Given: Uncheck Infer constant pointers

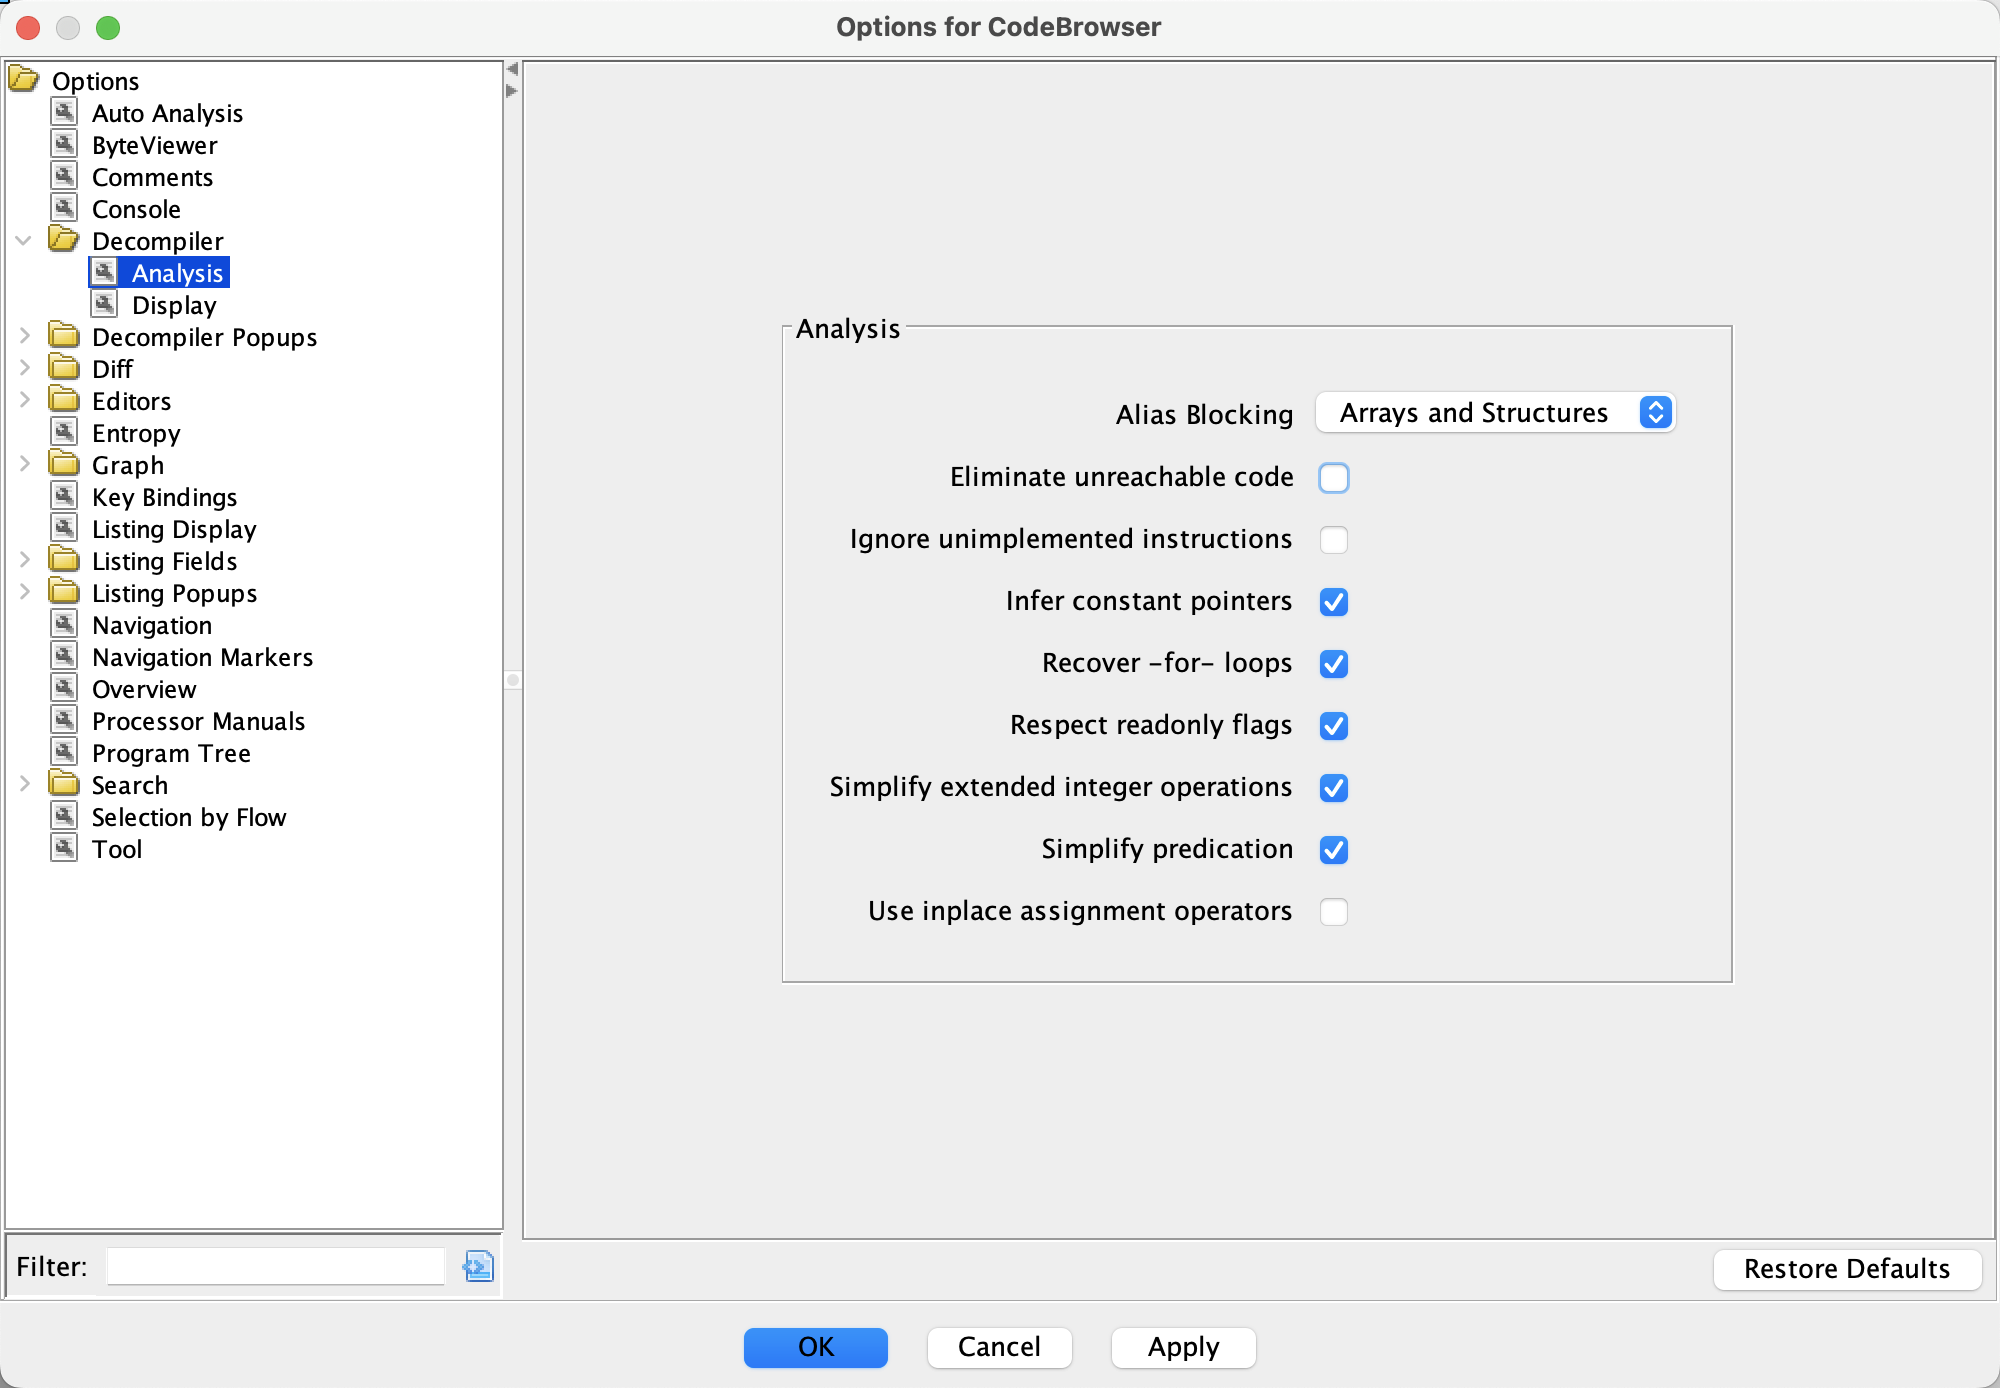Looking at the screenshot, I should pos(1333,602).
